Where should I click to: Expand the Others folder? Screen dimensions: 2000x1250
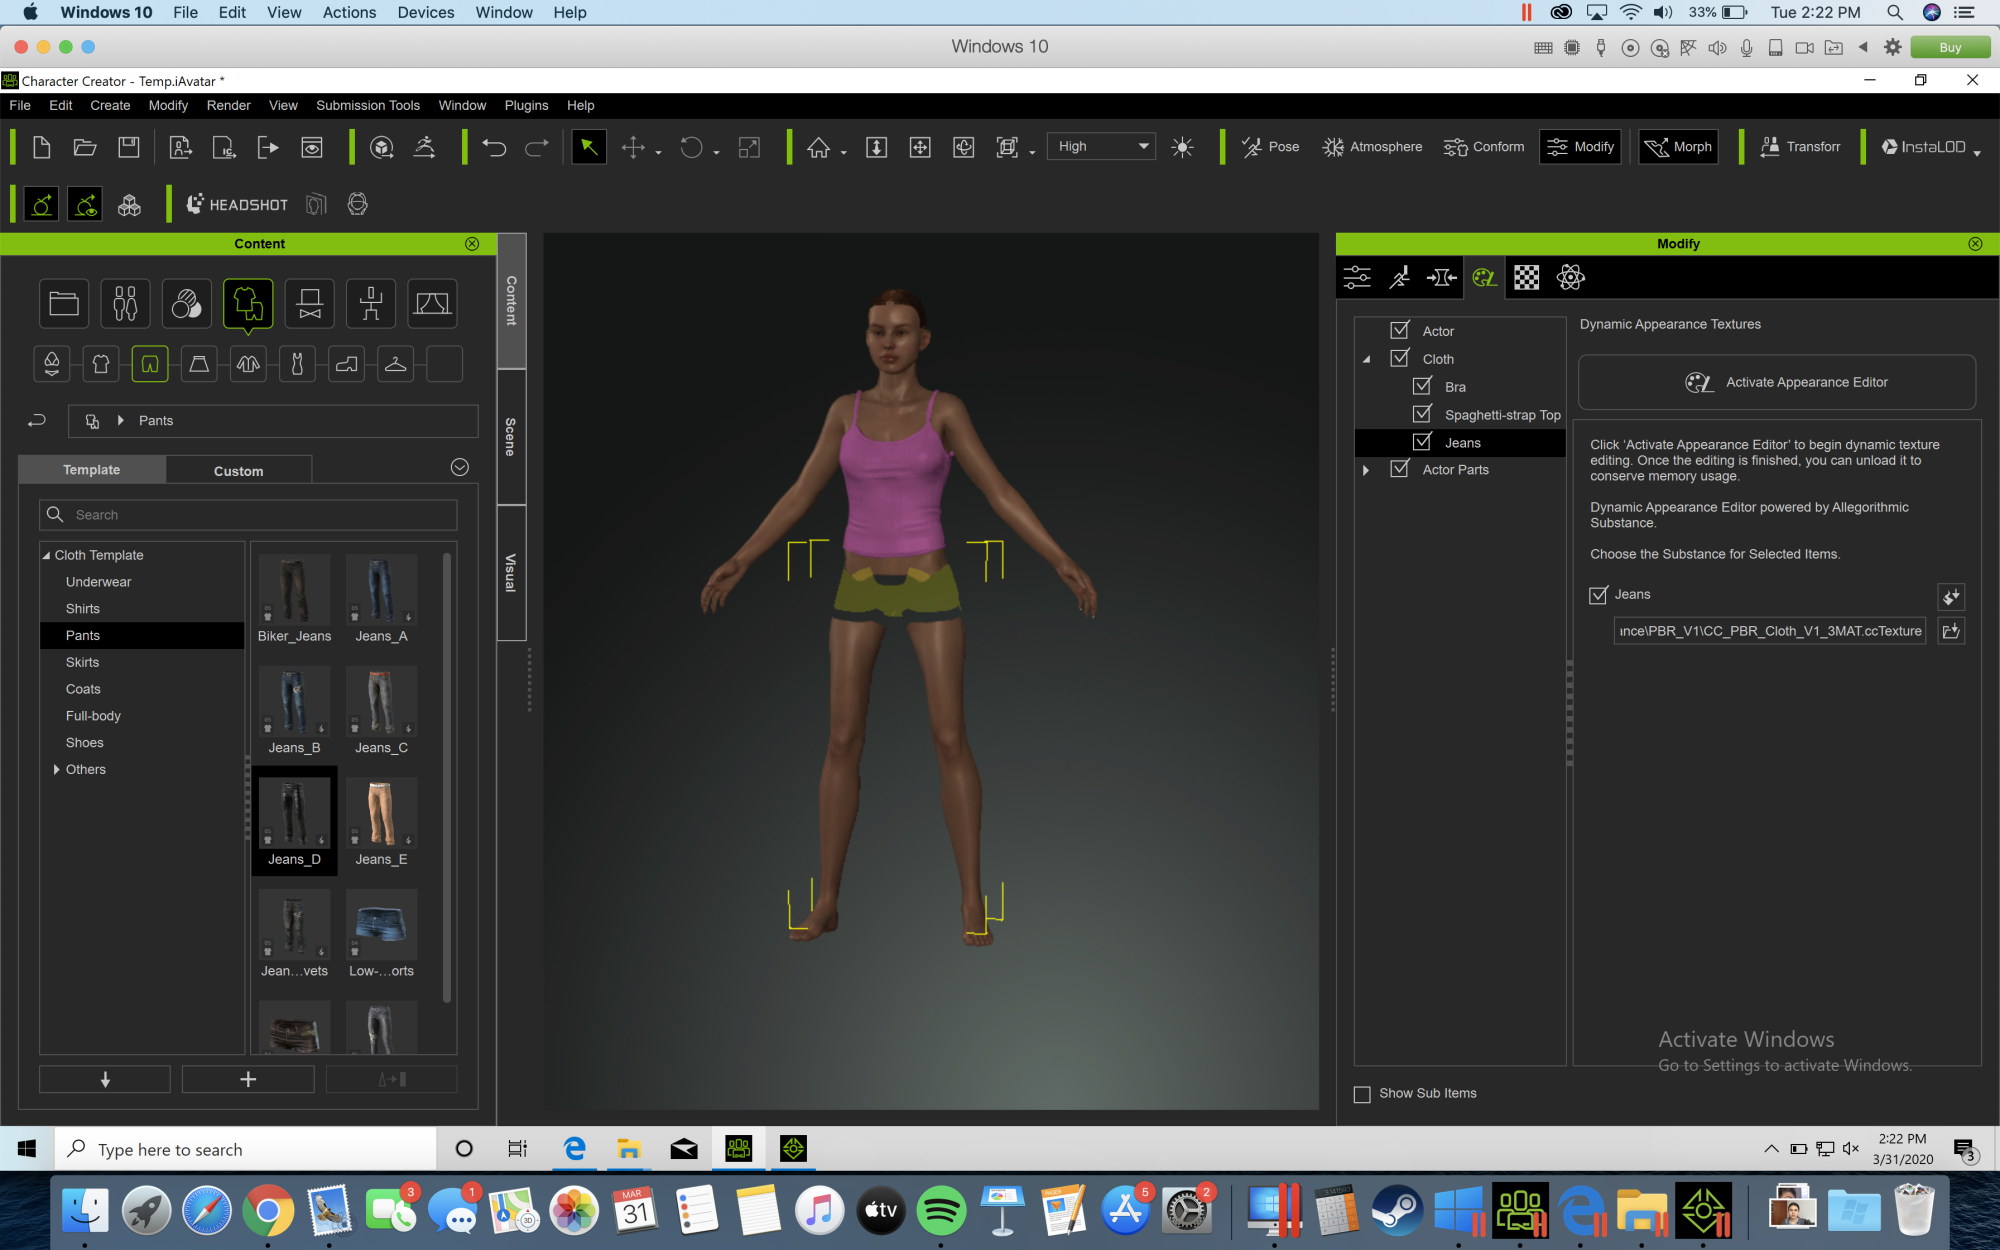tap(56, 769)
